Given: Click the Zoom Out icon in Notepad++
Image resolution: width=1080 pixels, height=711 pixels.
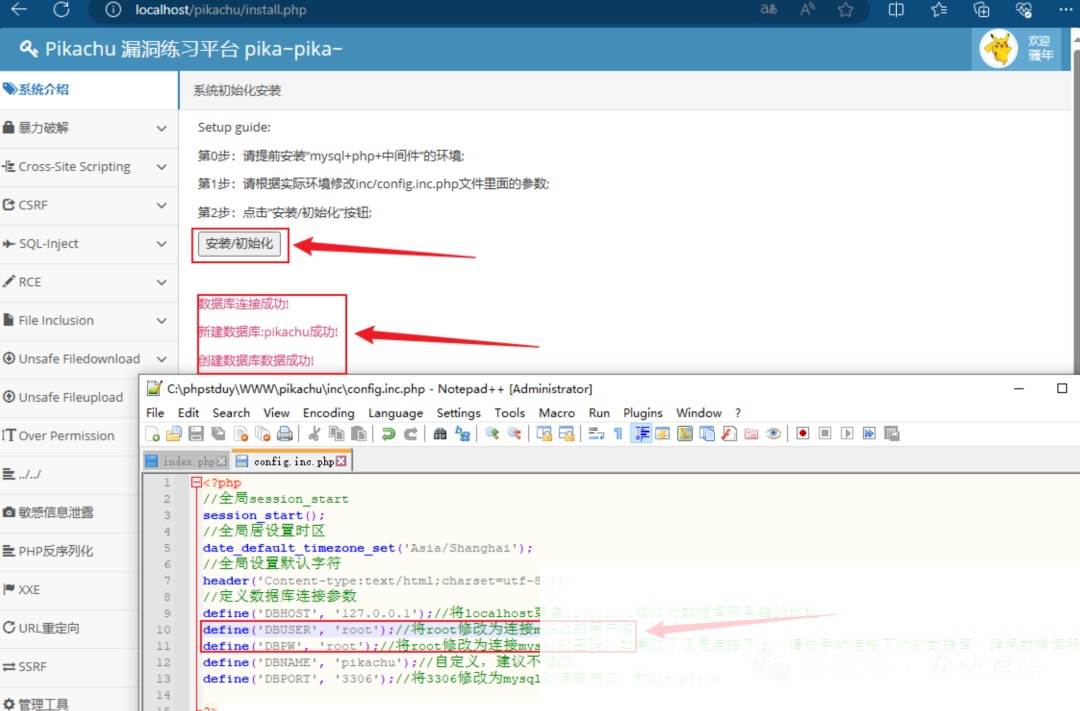Looking at the screenshot, I should coord(514,433).
